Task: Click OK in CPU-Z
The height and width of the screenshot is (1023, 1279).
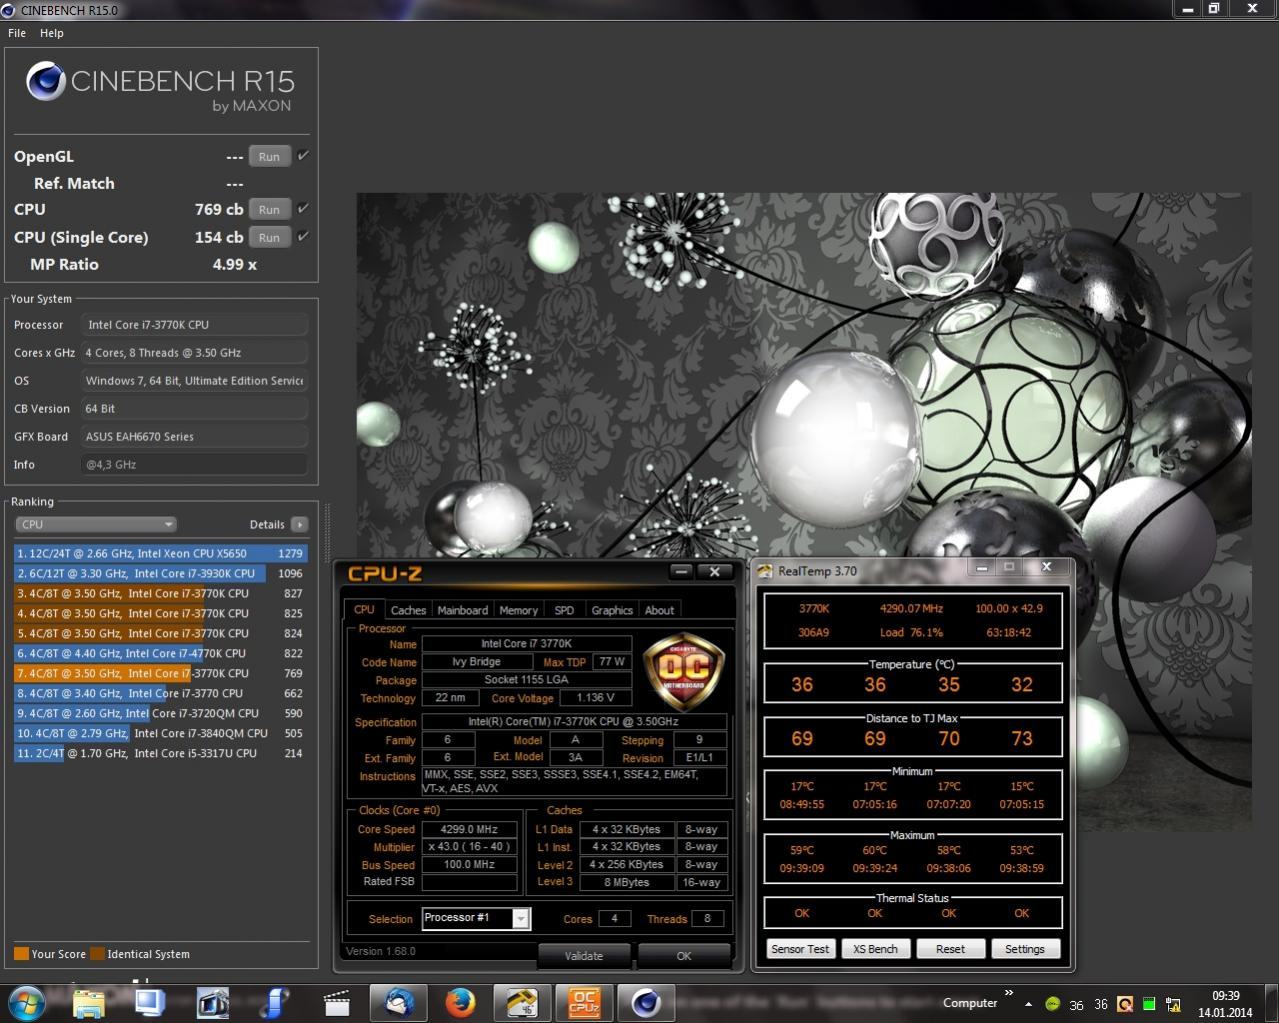Action: (x=684, y=955)
